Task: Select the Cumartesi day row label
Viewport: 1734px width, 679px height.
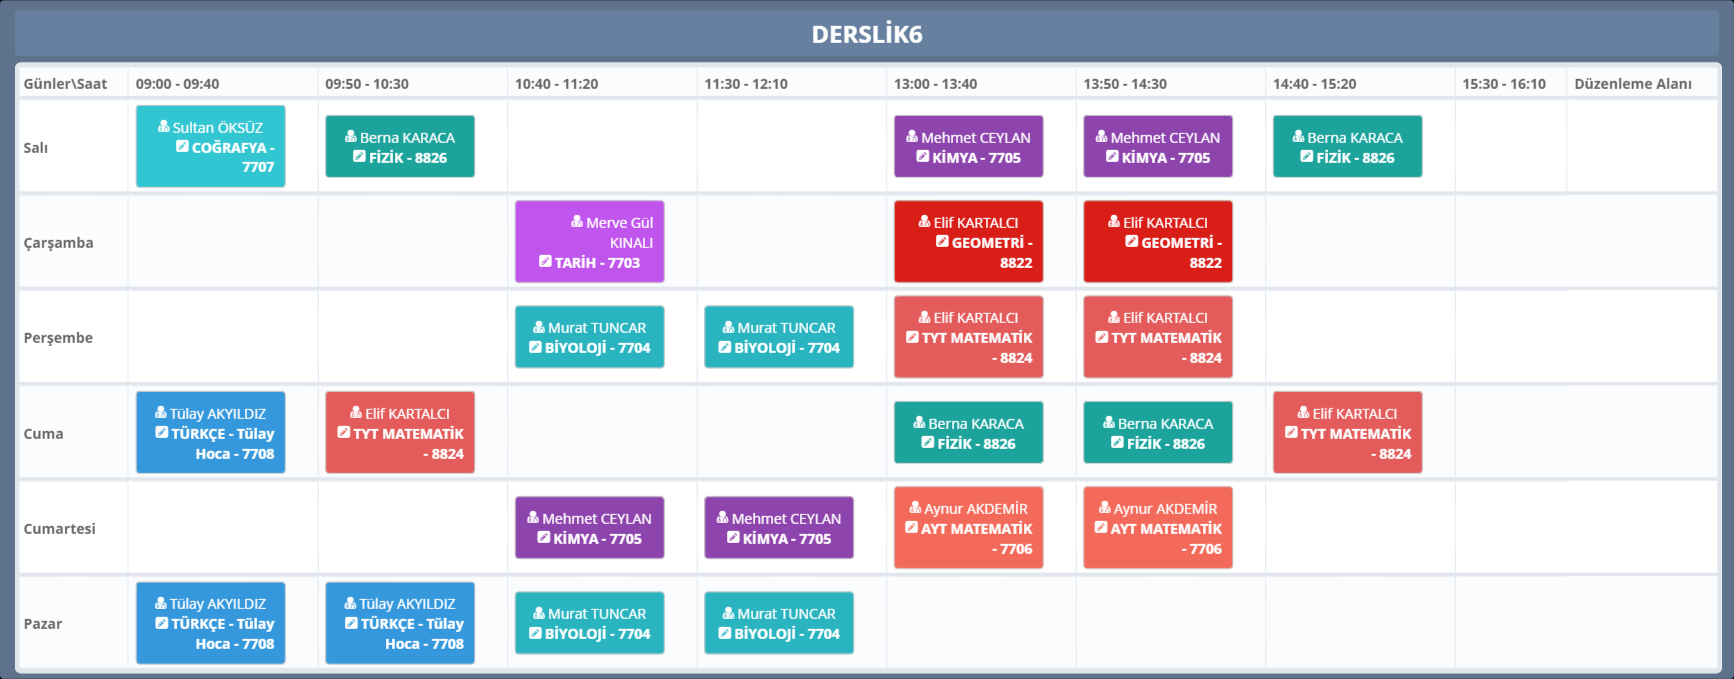Action: (60, 529)
